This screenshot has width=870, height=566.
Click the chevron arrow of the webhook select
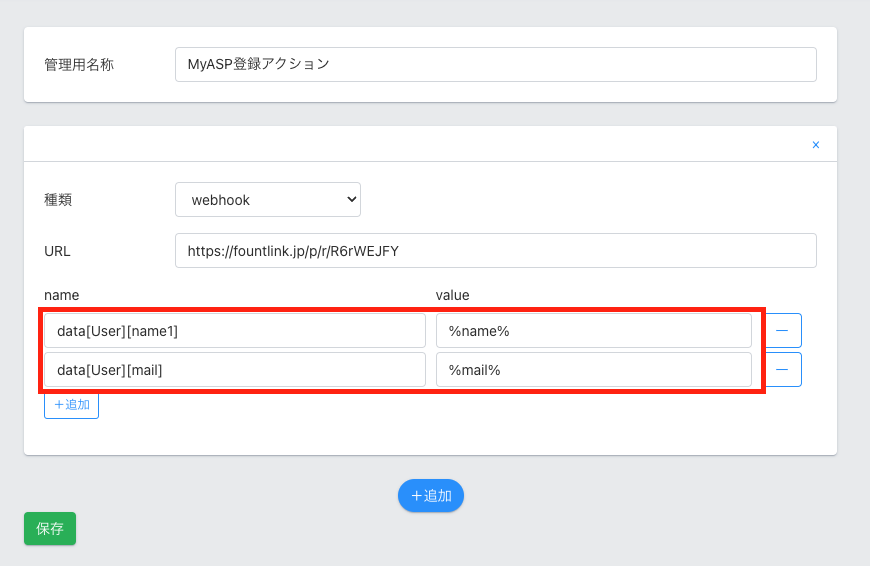point(351,200)
